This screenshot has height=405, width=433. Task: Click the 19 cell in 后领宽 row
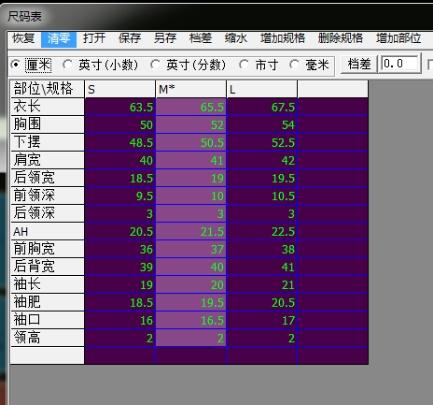191,178
